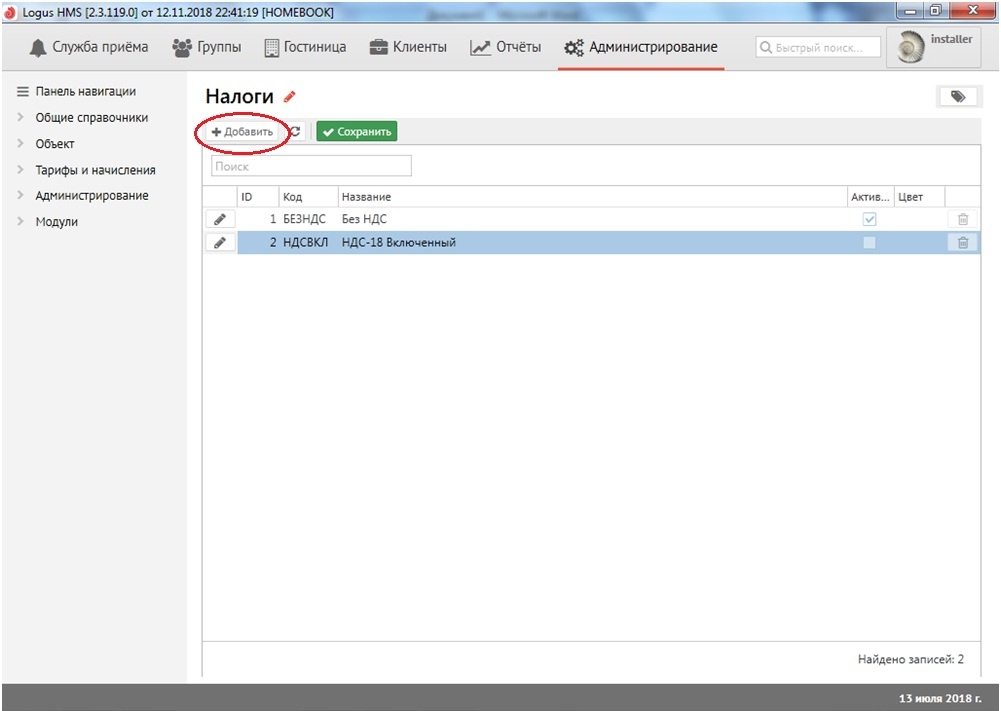Image resolution: width=1001 pixels, height=711 pixels.
Task: Delete the НДС-18 Включенный row via trash icon
Action: [963, 243]
